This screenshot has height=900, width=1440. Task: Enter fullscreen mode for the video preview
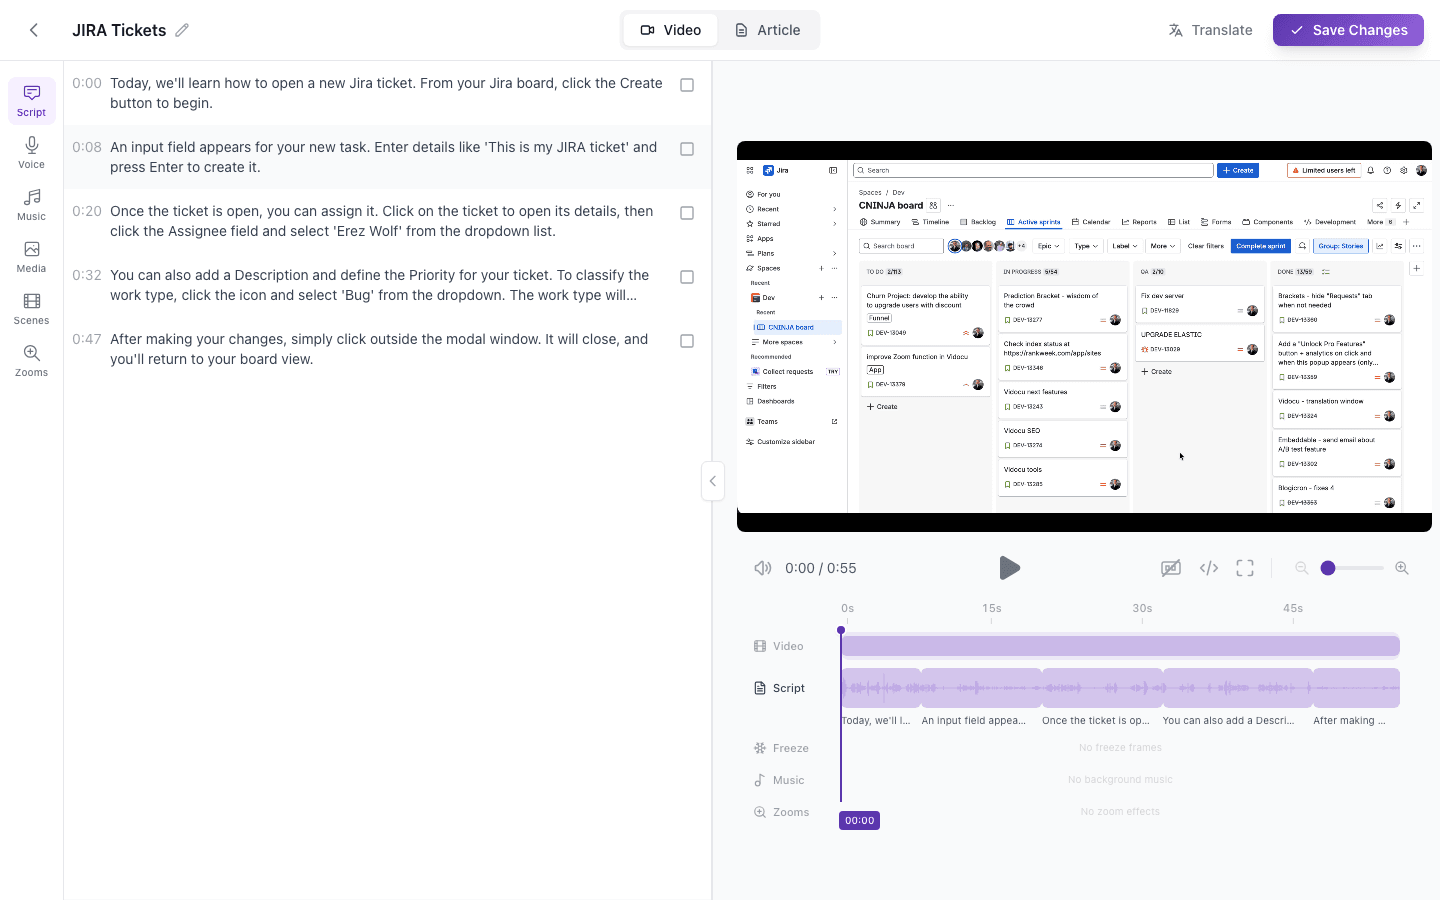1245,567
